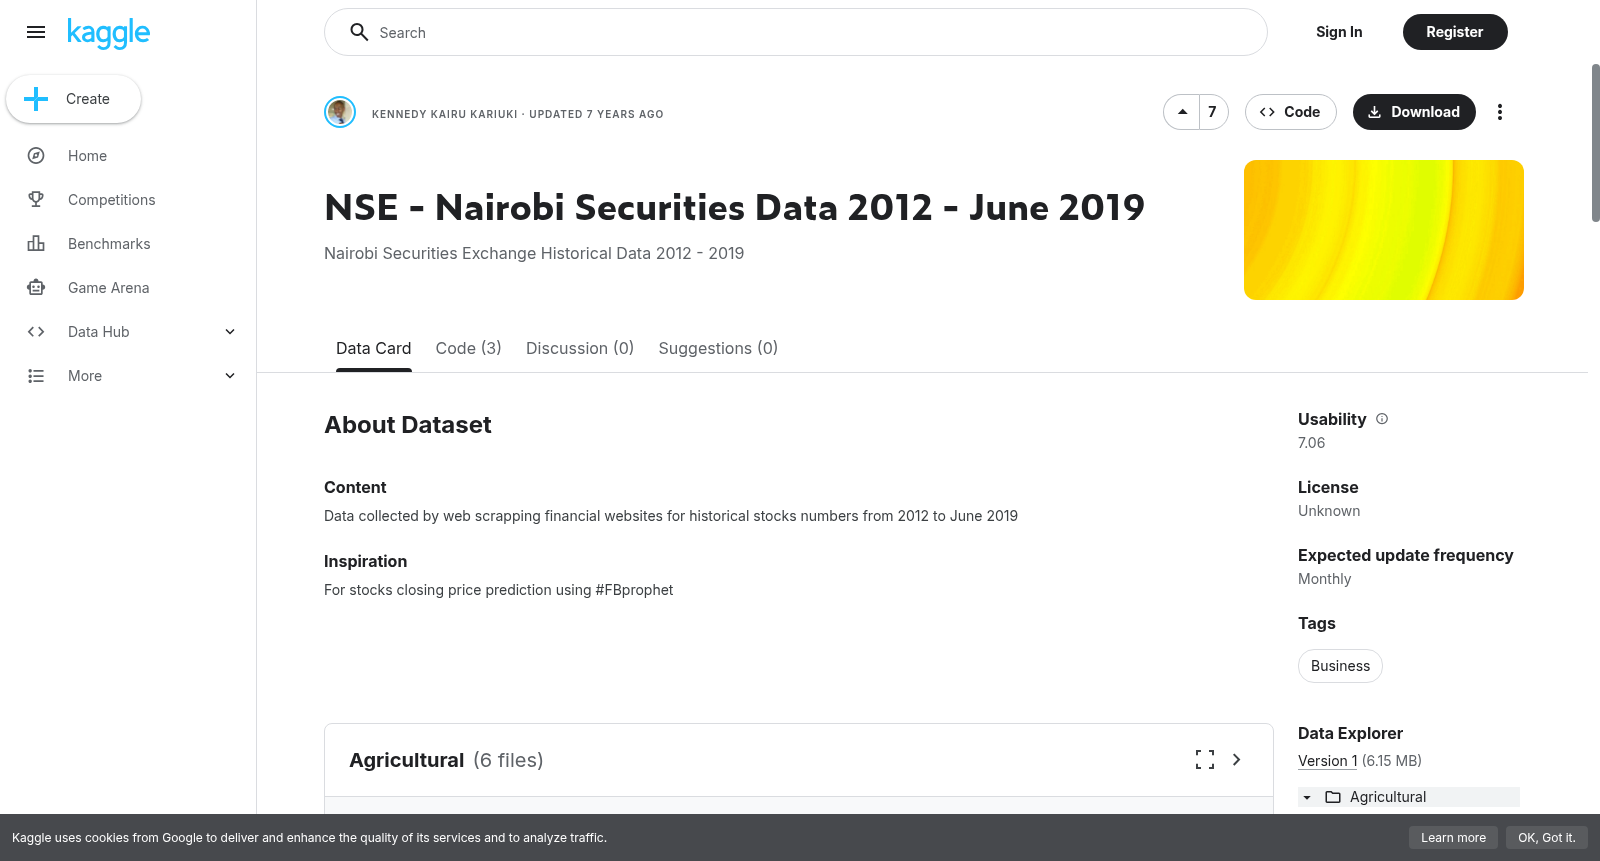Collapse the Agricultural folder in Data Explorer
The image size is (1600, 861).
(1307, 797)
